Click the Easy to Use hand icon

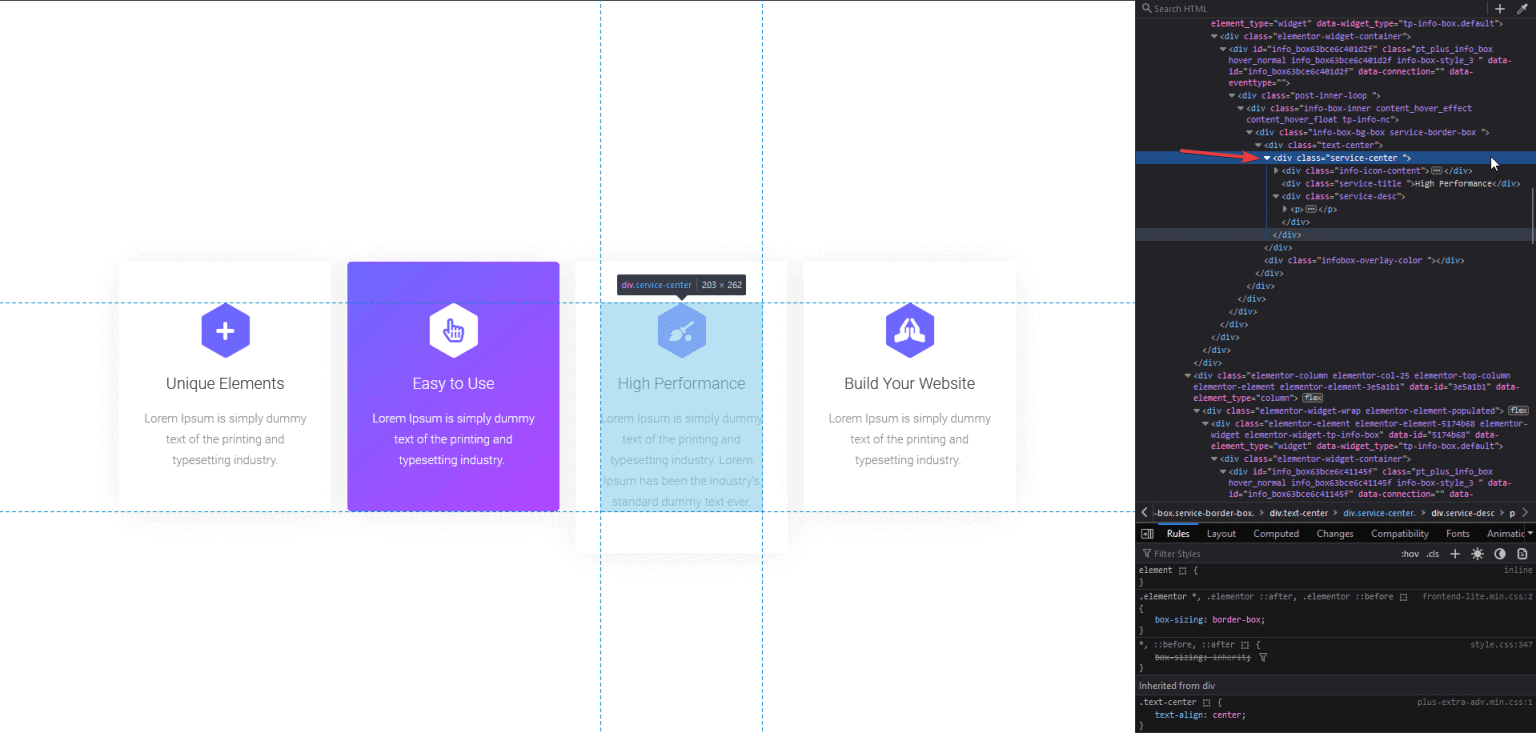pos(453,330)
